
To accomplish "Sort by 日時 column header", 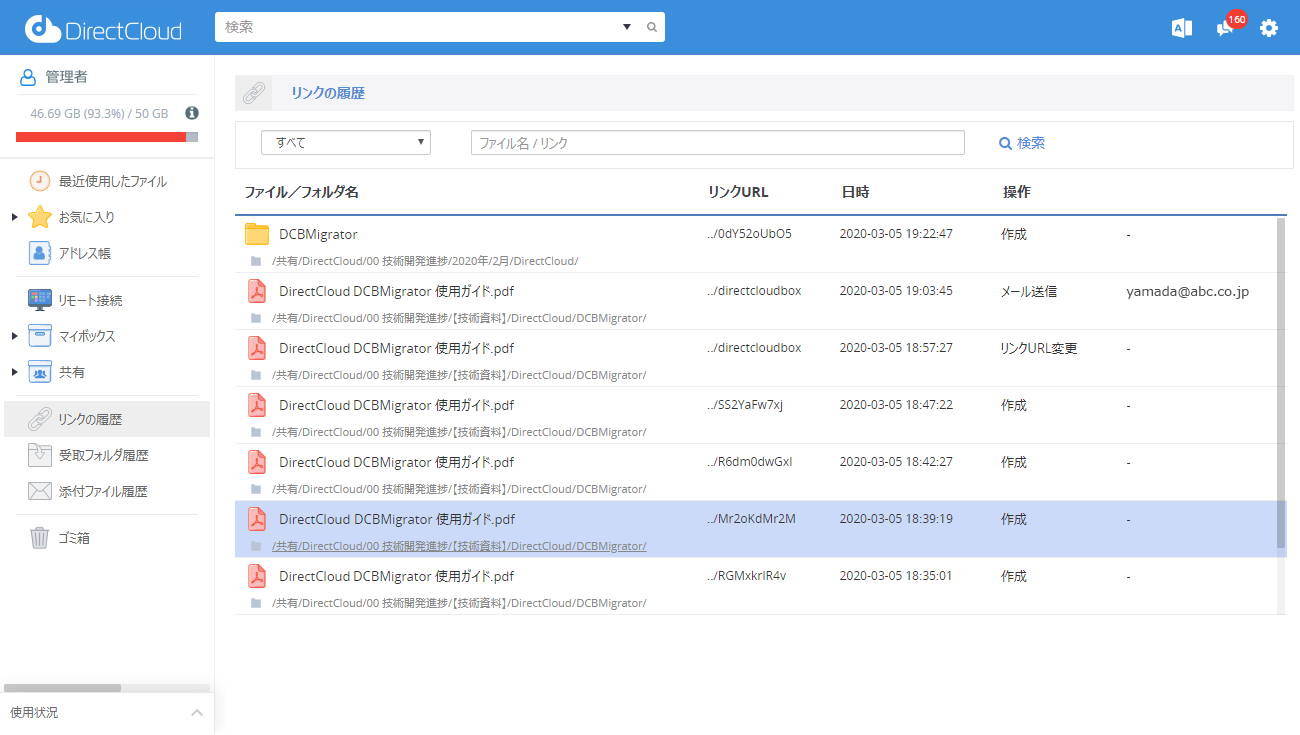I will (856, 192).
